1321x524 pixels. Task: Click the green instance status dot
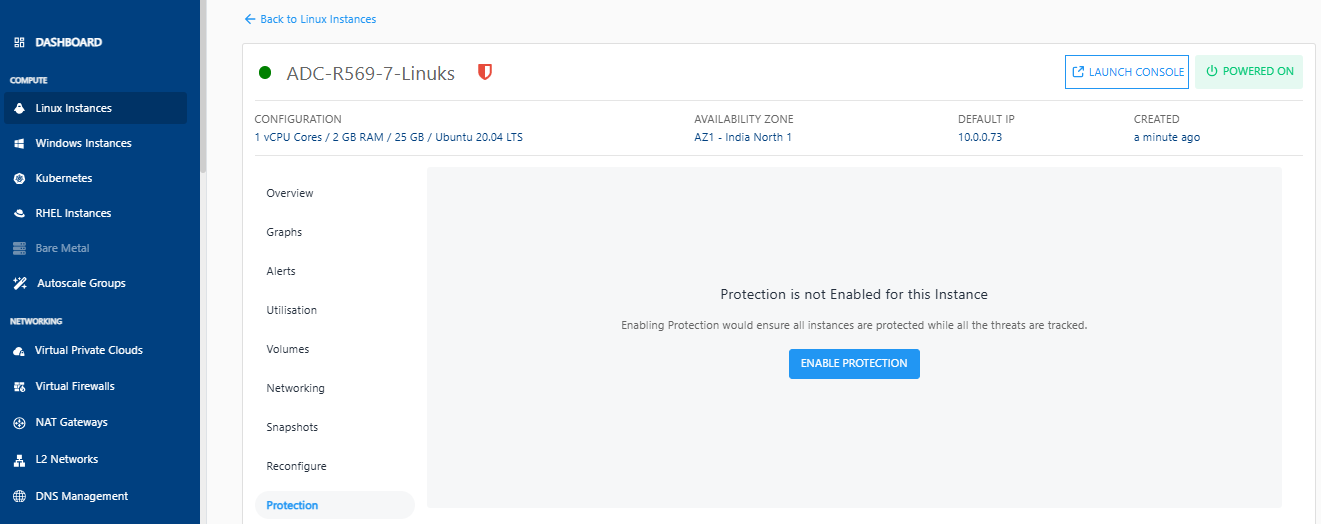click(x=265, y=72)
